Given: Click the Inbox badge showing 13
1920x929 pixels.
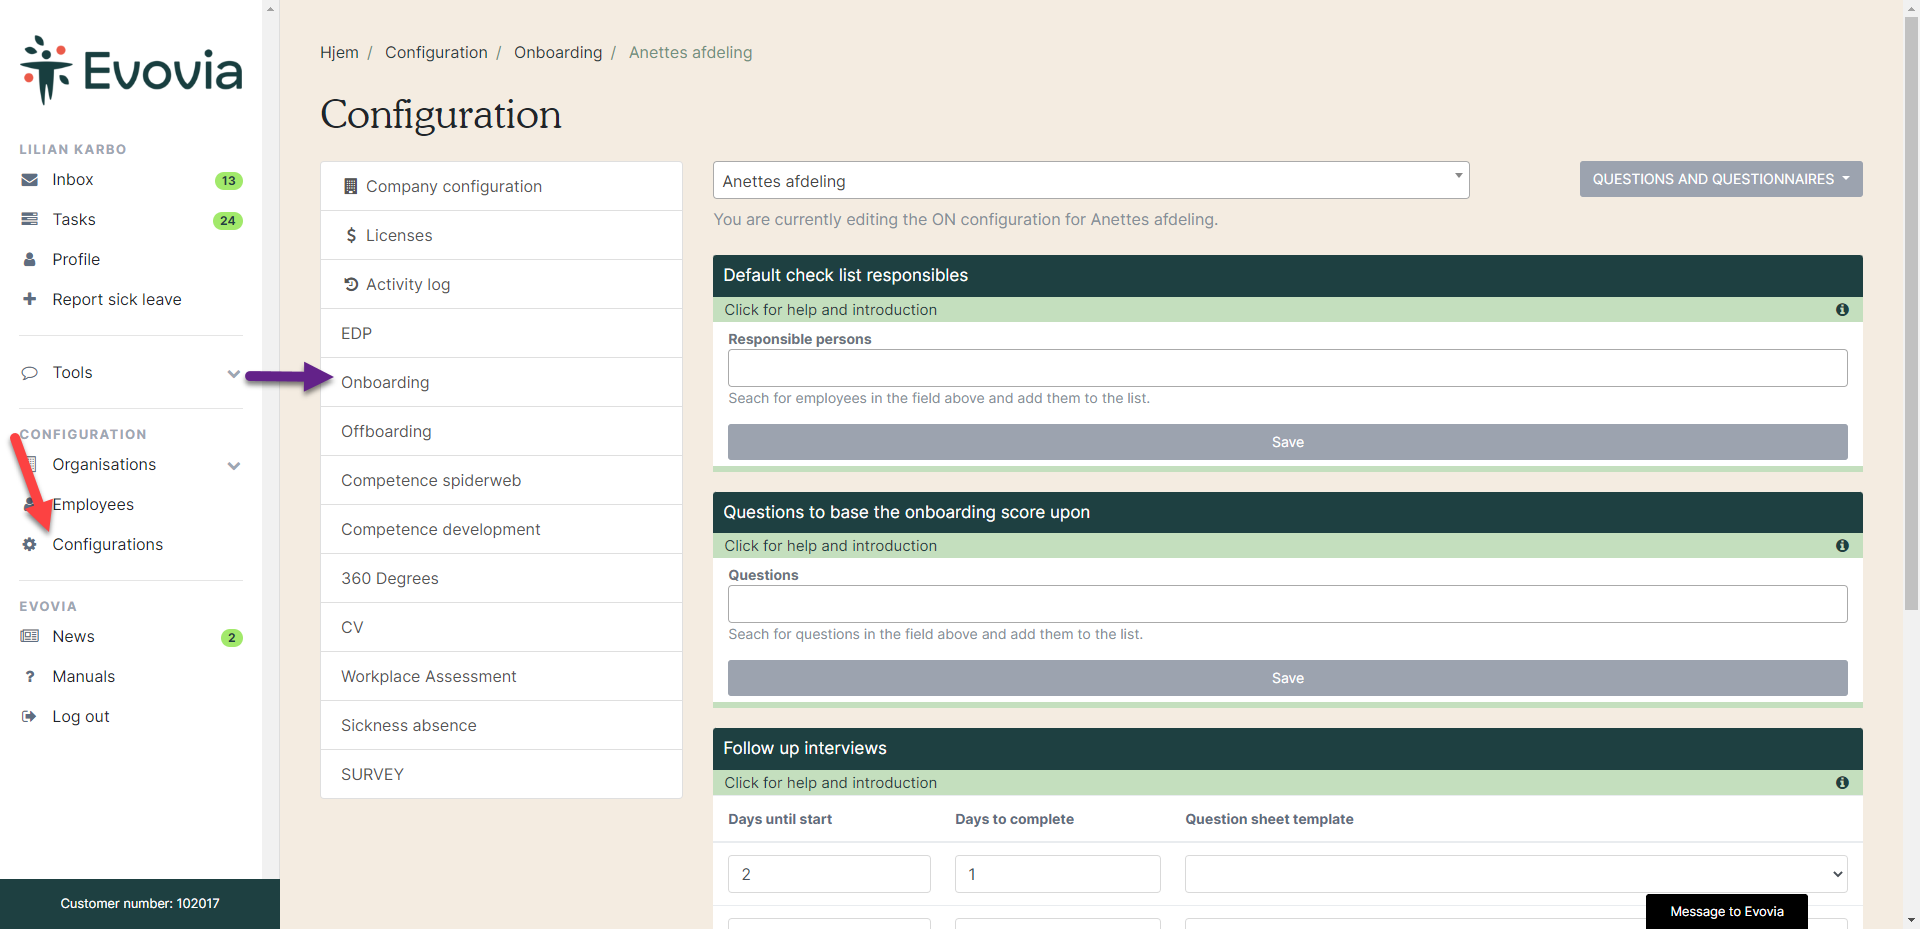Looking at the screenshot, I should click(x=229, y=181).
